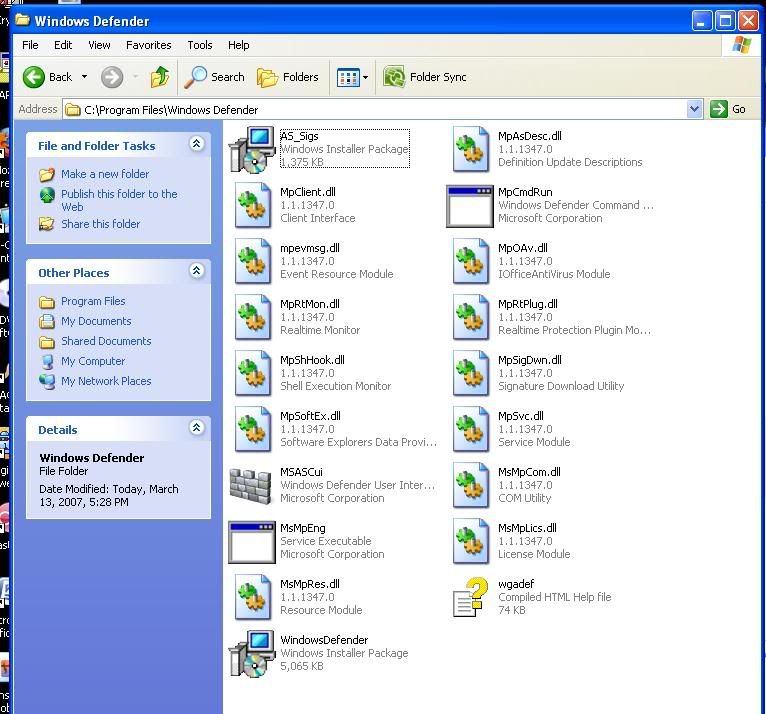
Task: Open the Back history dropdown arrow
Action: (85, 77)
